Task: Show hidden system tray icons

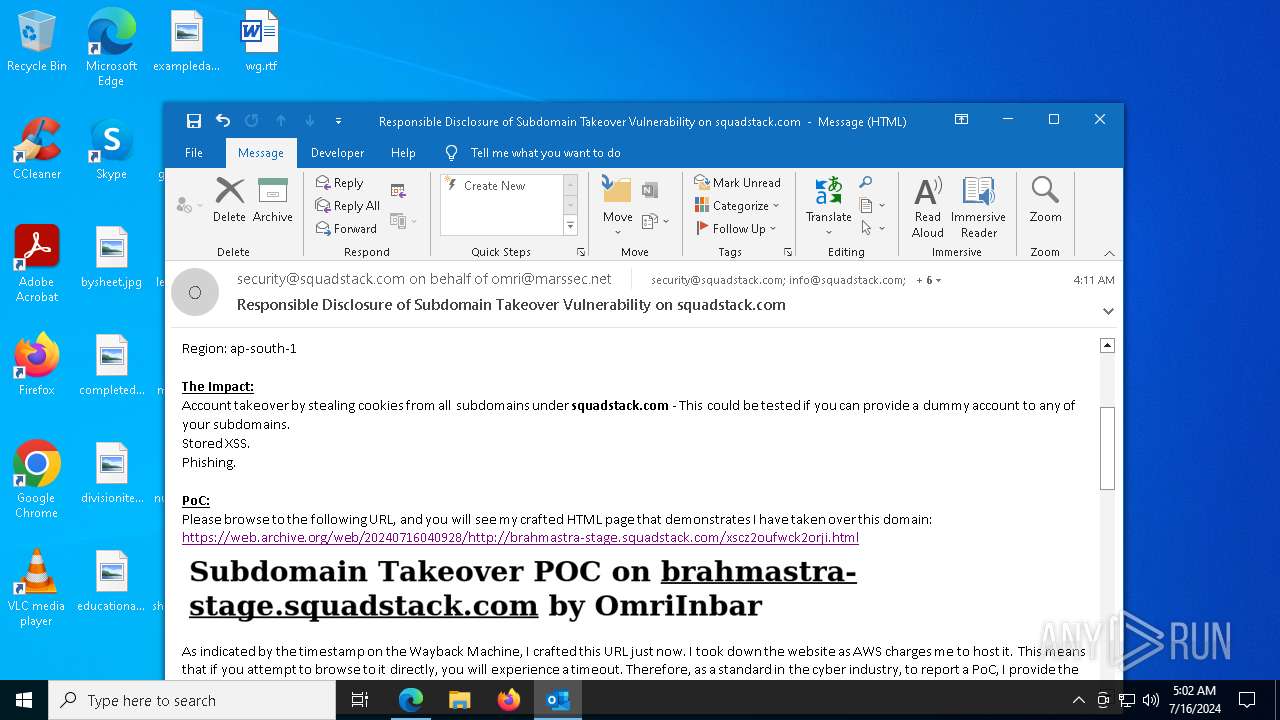Action: tap(1078, 700)
